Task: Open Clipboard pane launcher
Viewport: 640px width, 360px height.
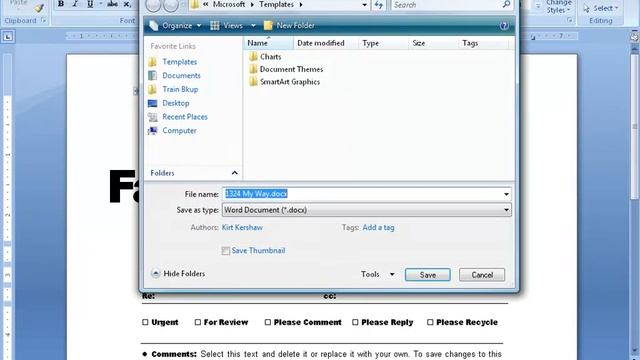Action: [43, 20]
